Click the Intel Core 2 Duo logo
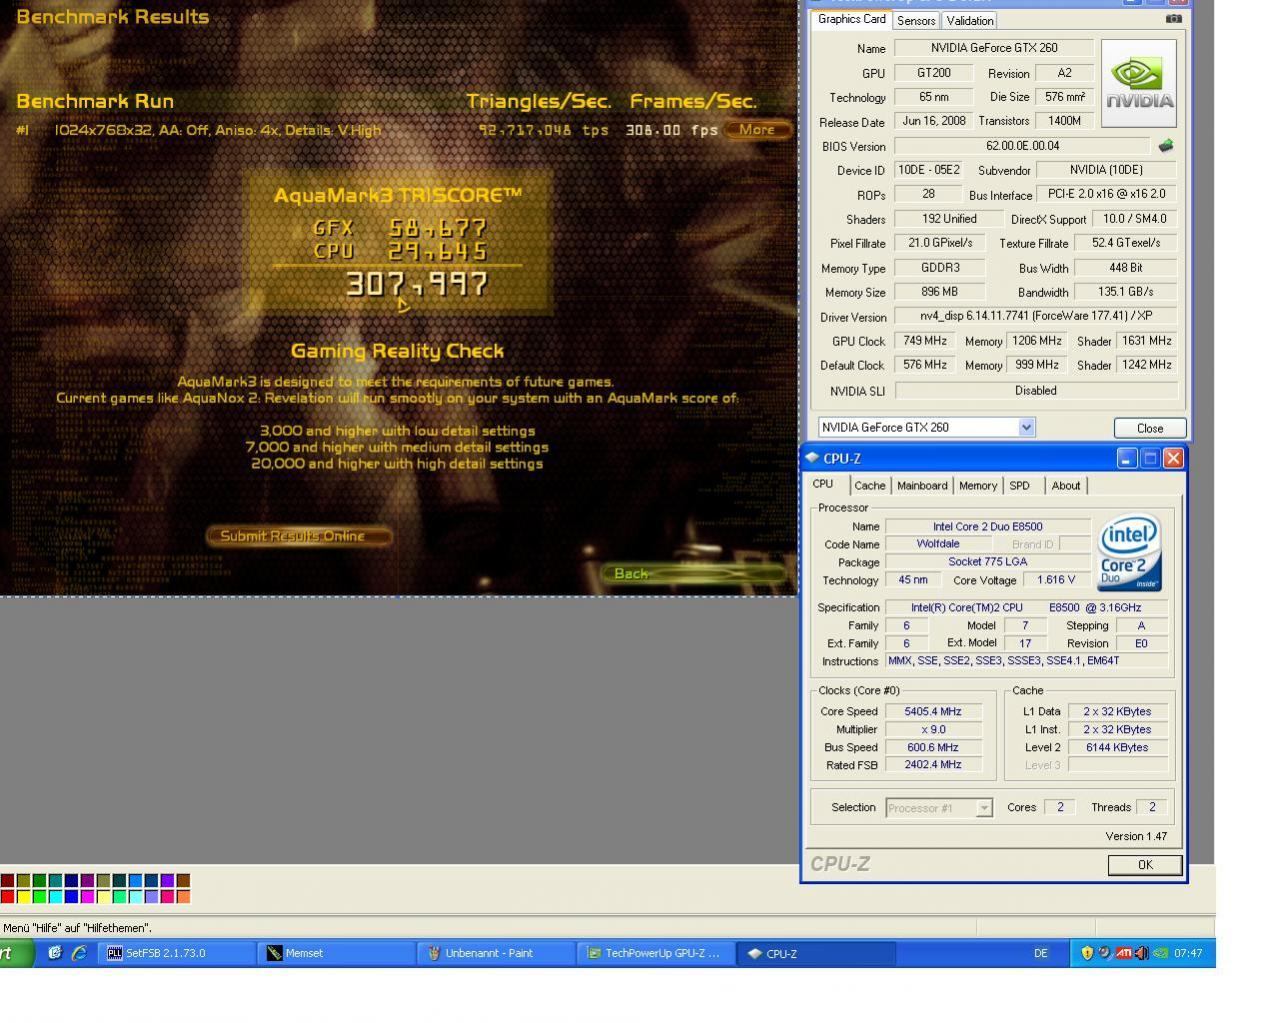 1129,552
